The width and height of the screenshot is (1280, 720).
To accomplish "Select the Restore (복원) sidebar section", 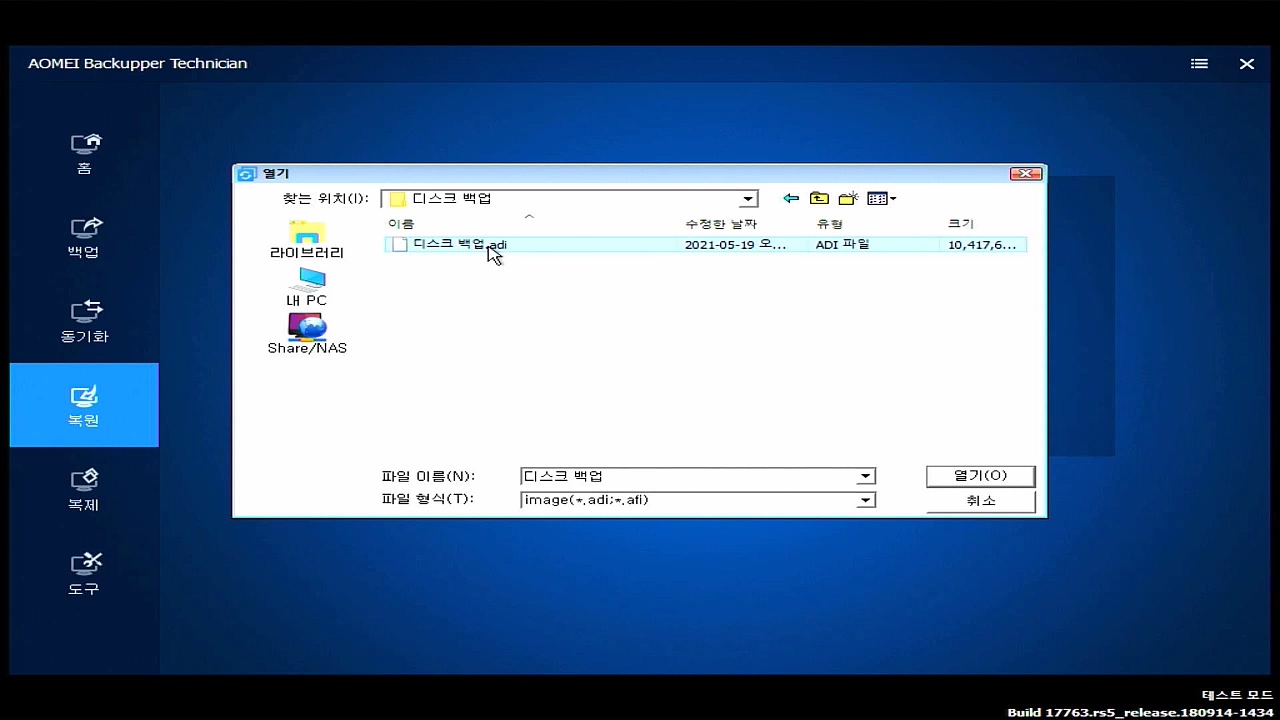I will 84,405.
